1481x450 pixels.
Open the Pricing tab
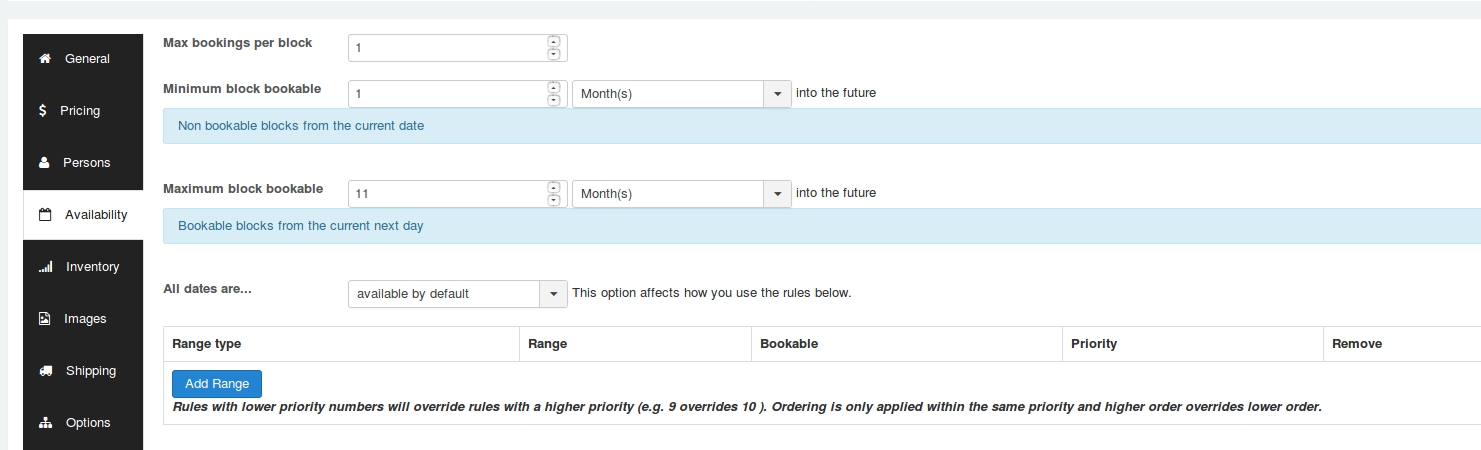[x=80, y=111]
